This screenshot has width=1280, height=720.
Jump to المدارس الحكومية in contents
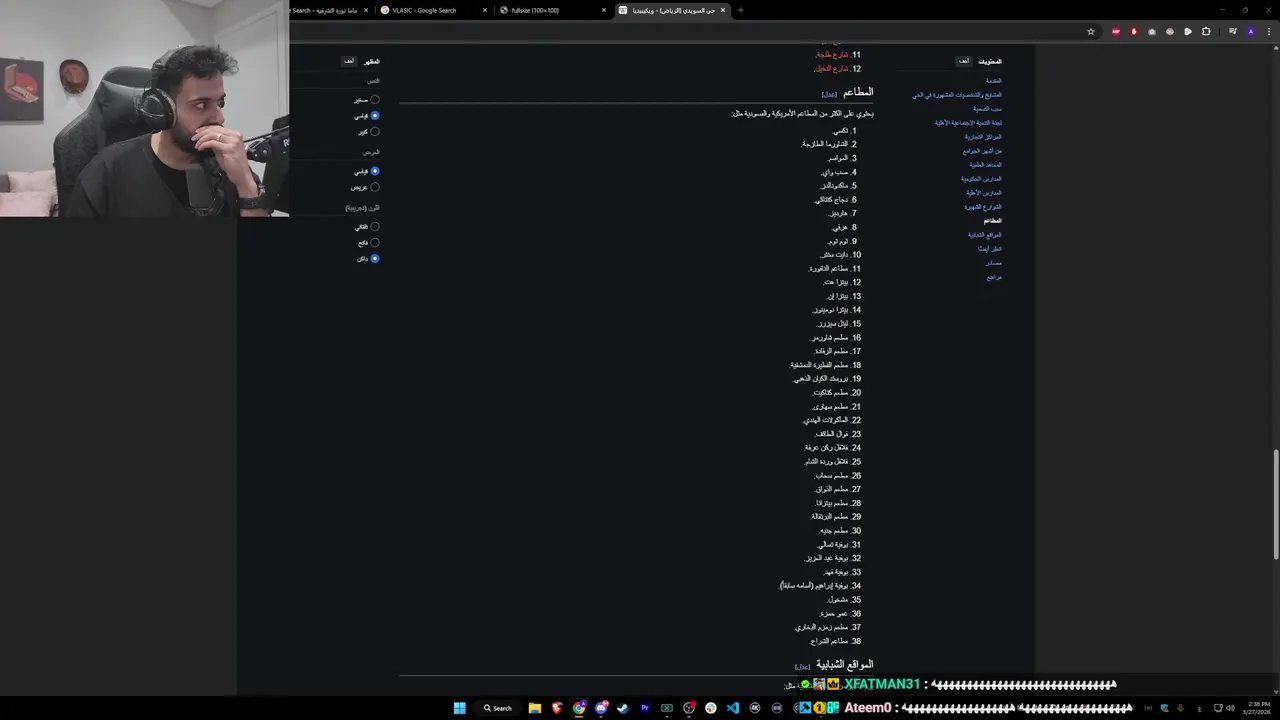click(981, 179)
